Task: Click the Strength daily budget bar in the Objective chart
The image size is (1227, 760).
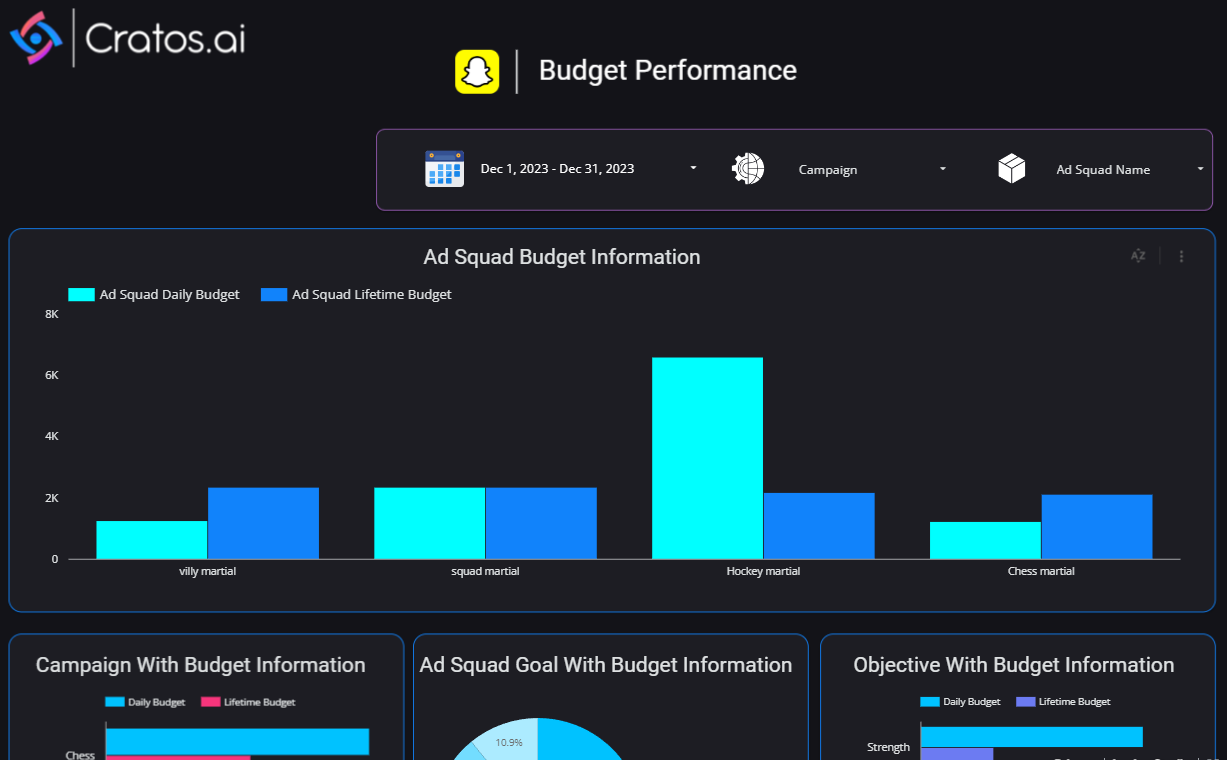Action: (x=1031, y=736)
